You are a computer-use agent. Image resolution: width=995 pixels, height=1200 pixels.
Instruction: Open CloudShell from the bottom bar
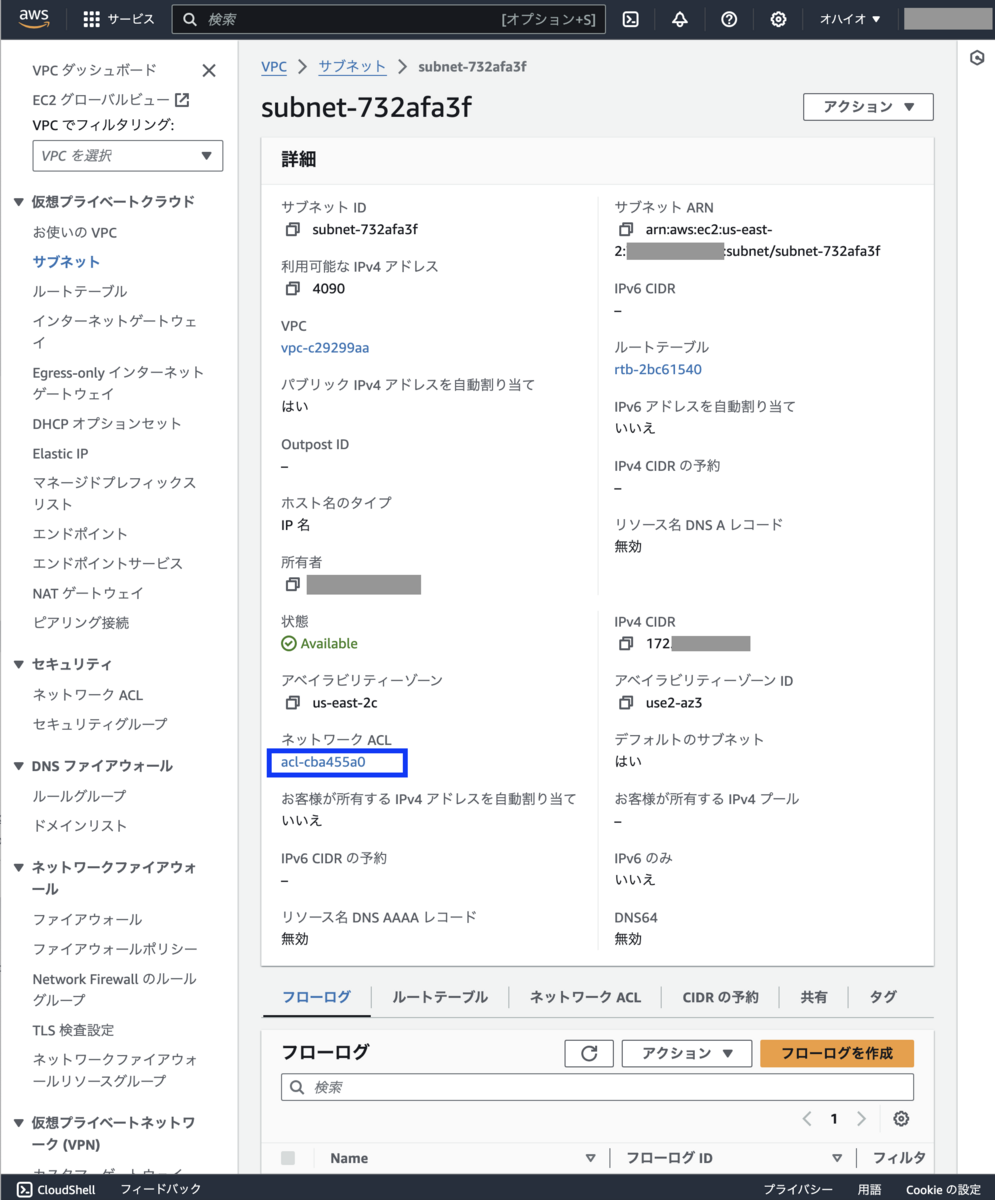(56, 1189)
